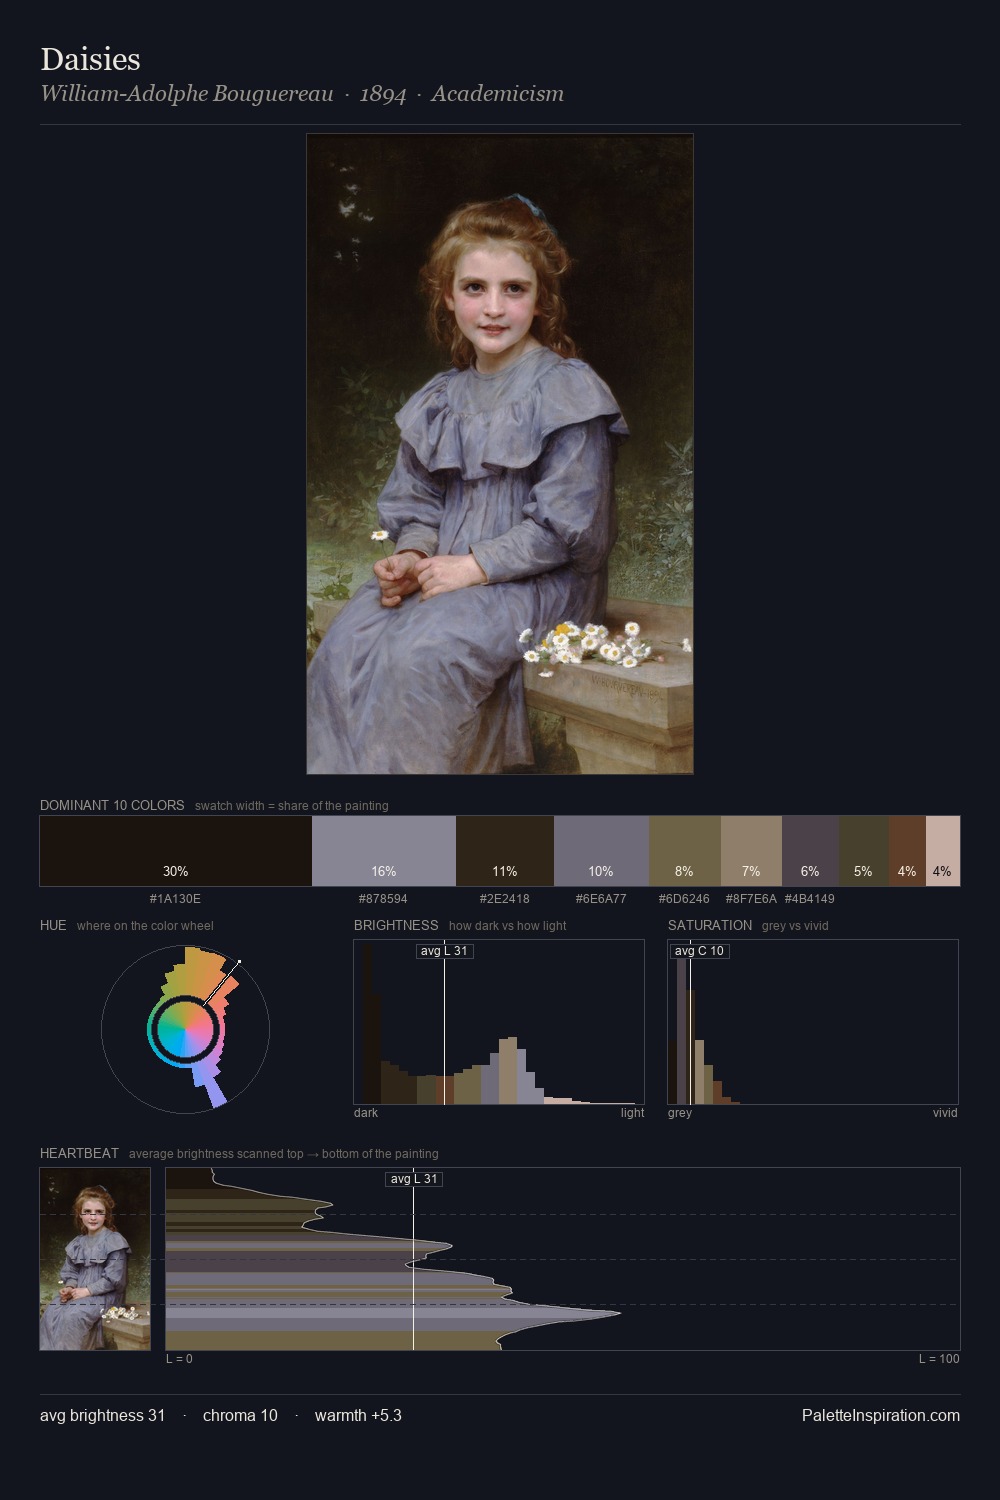Open the main Daisies painting image
1000x1500 pixels.
[x=500, y=454]
